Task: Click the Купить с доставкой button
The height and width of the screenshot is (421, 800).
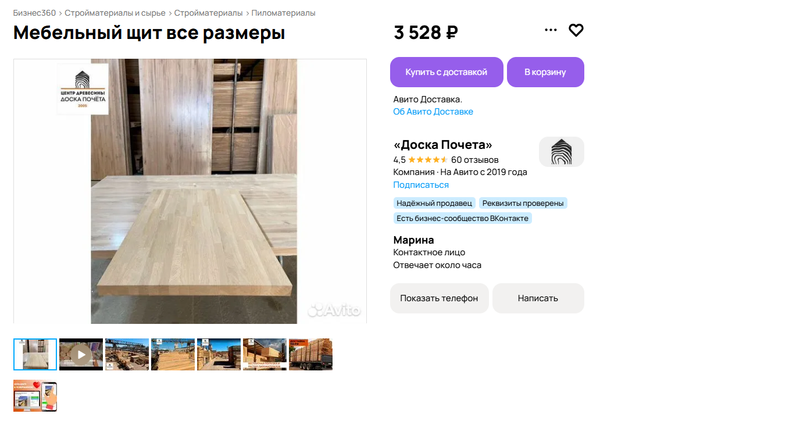Action: click(446, 72)
